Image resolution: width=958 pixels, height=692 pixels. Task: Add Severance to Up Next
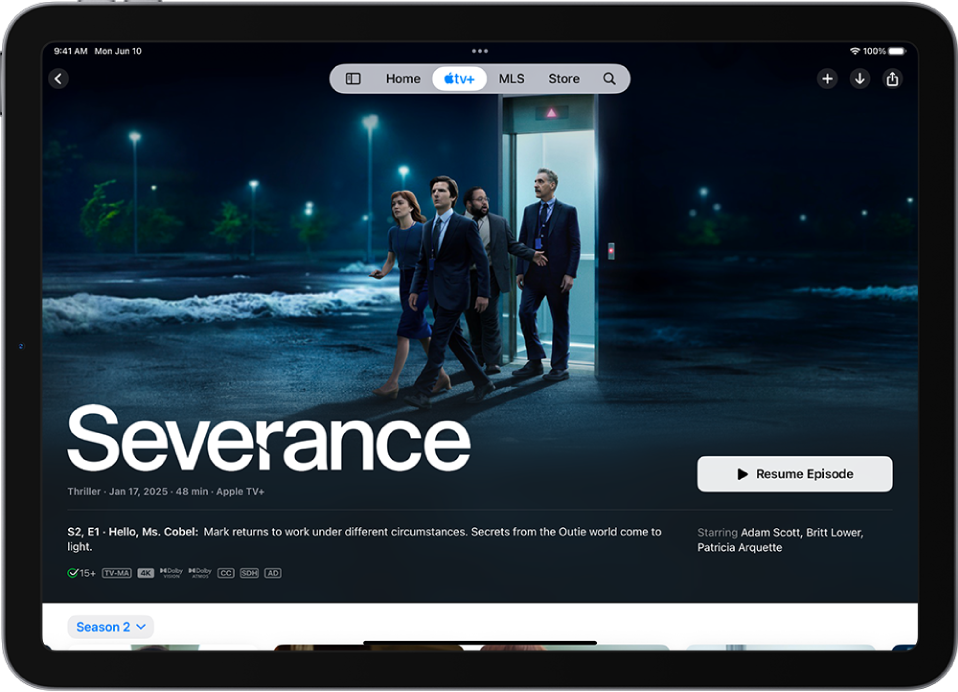click(x=827, y=78)
